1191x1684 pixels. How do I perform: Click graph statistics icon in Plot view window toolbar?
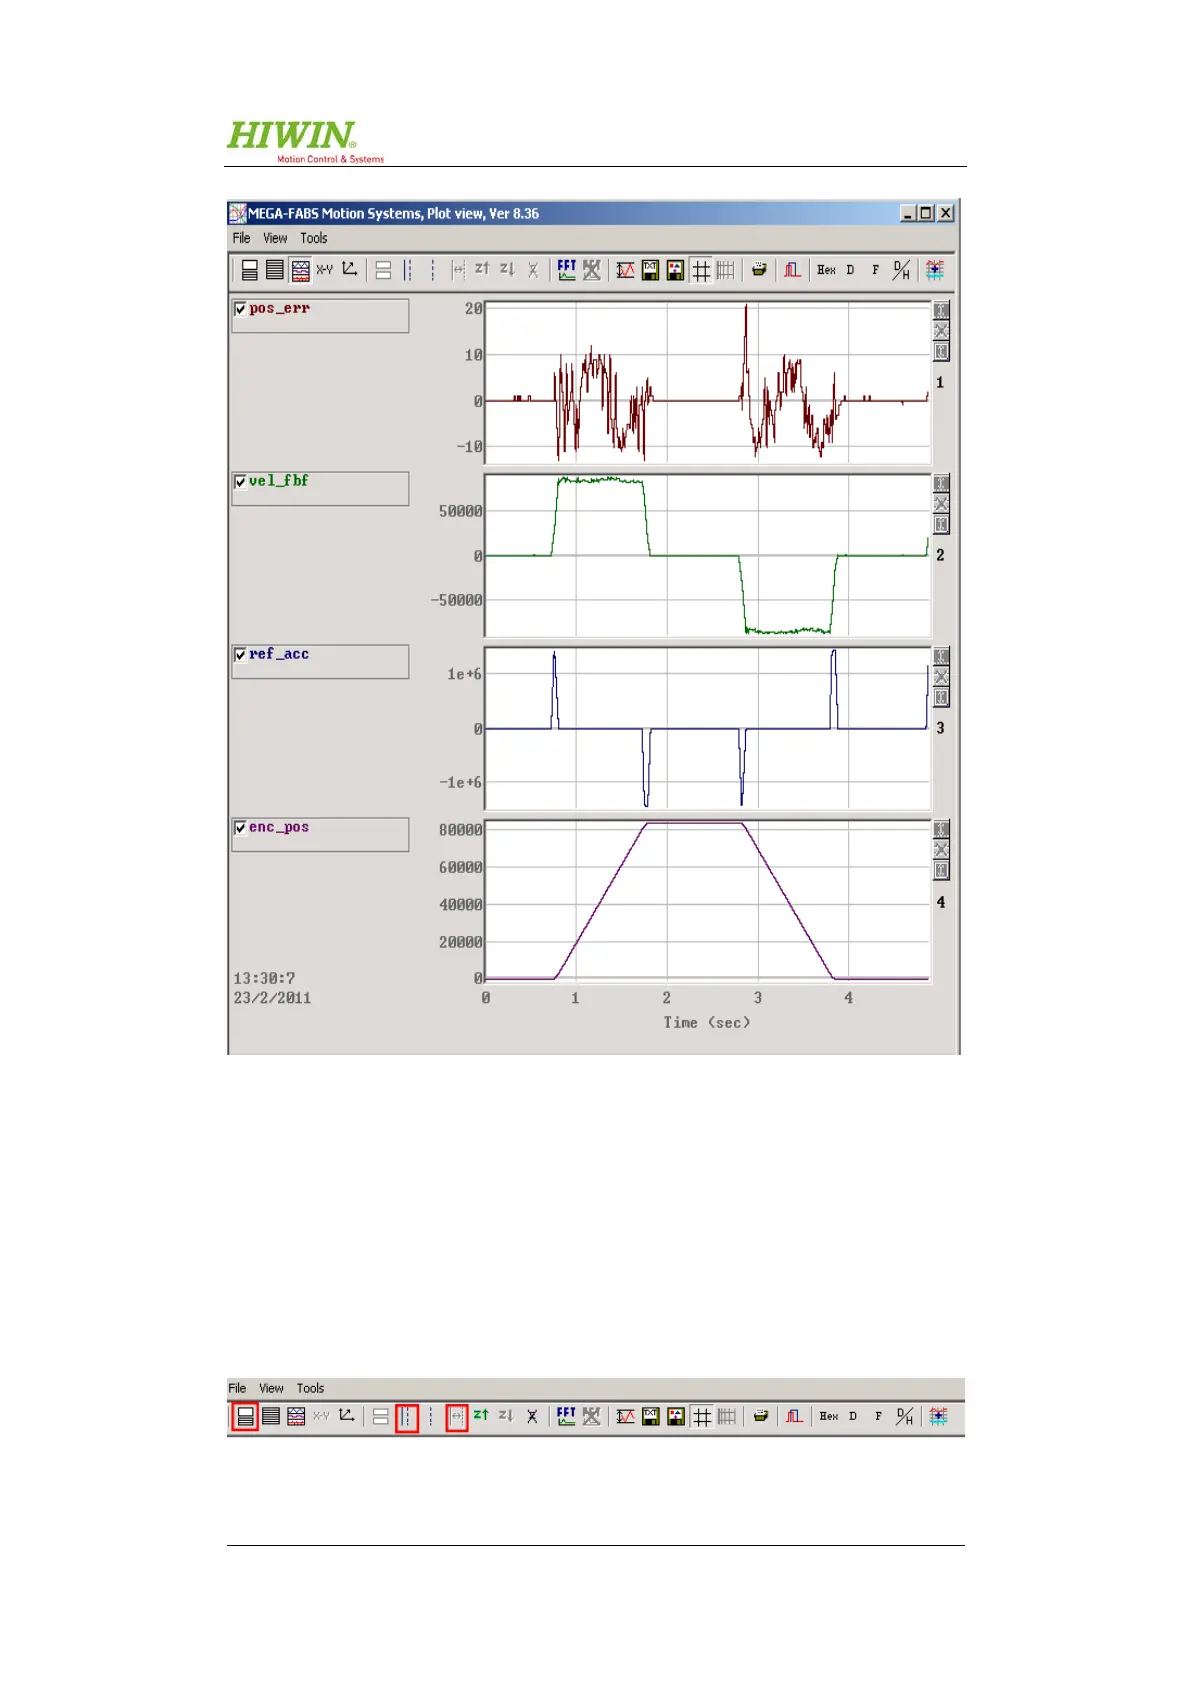coord(626,270)
